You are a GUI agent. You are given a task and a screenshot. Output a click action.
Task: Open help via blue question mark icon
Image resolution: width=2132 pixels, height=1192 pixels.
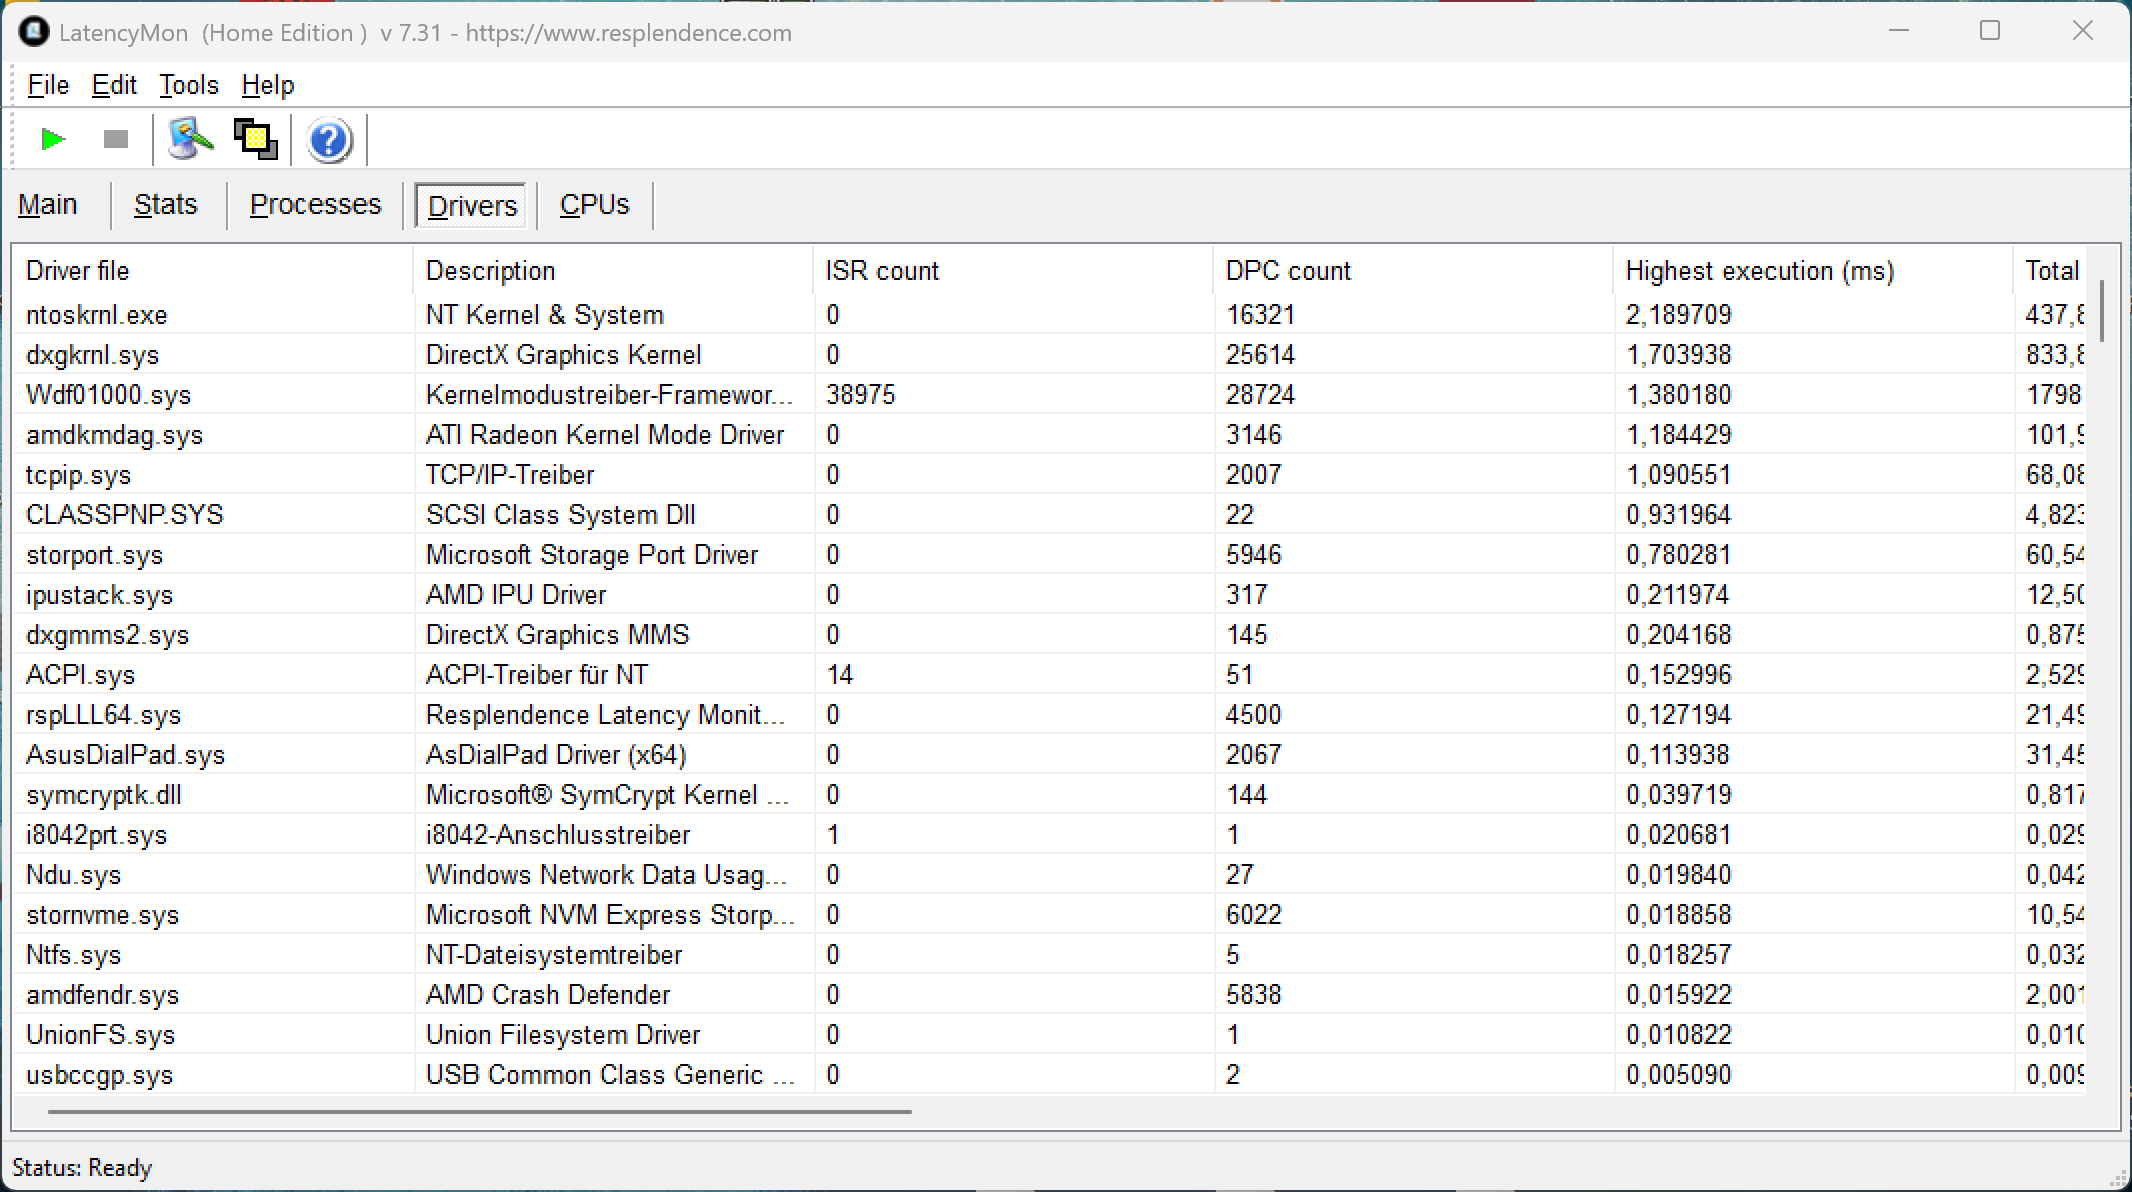pos(329,140)
